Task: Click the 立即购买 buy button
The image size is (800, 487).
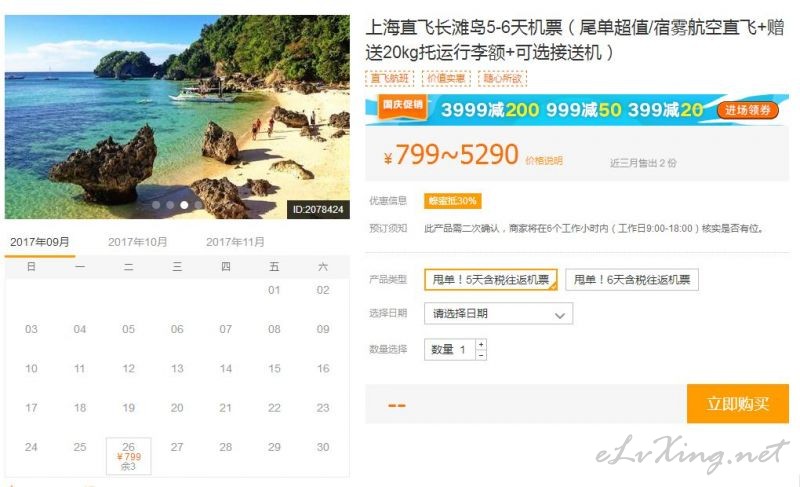Action: click(x=737, y=403)
